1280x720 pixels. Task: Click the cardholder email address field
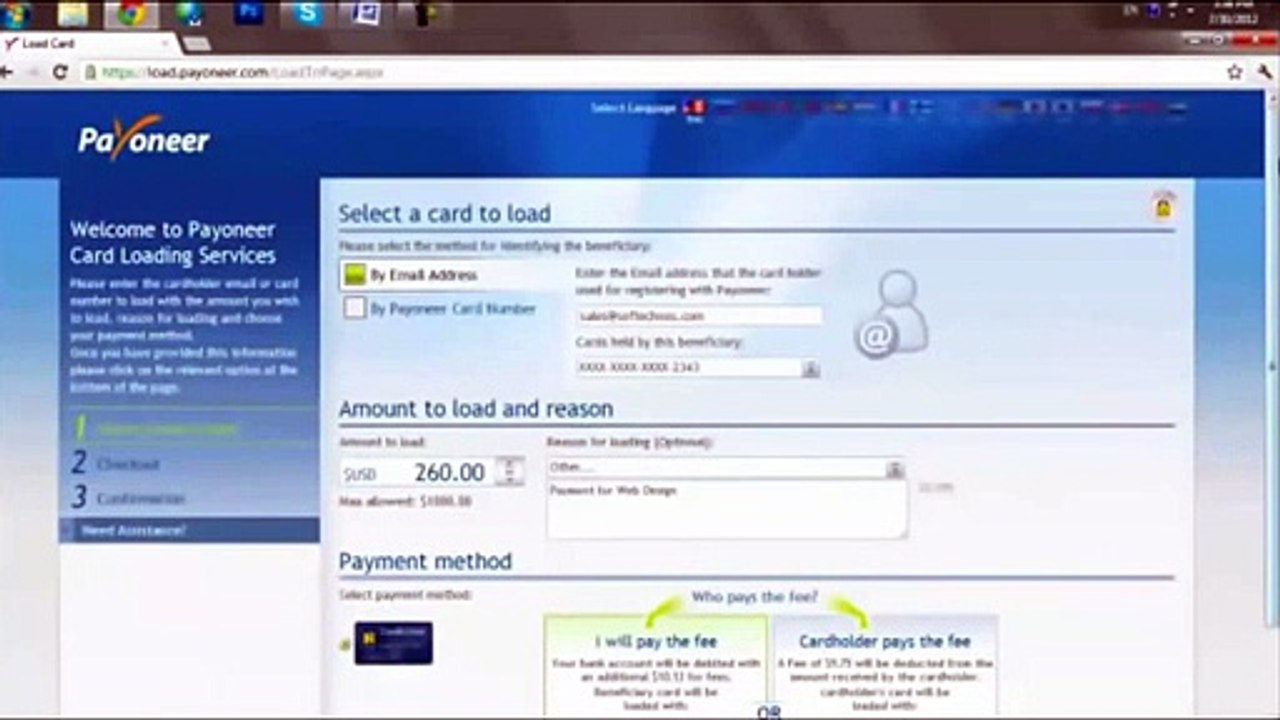(699, 316)
